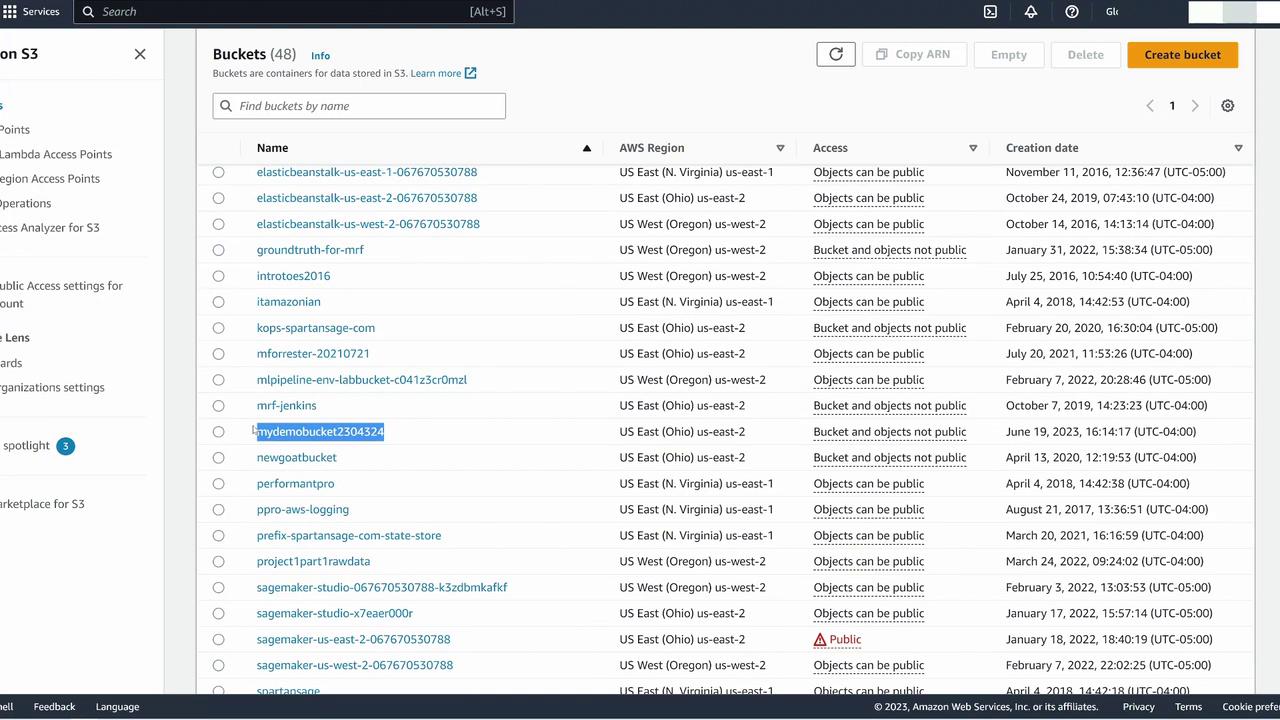Open AWS Organizations settings in sidebar
Image resolution: width=1280 pixels, height=720 pixels.
52,388
